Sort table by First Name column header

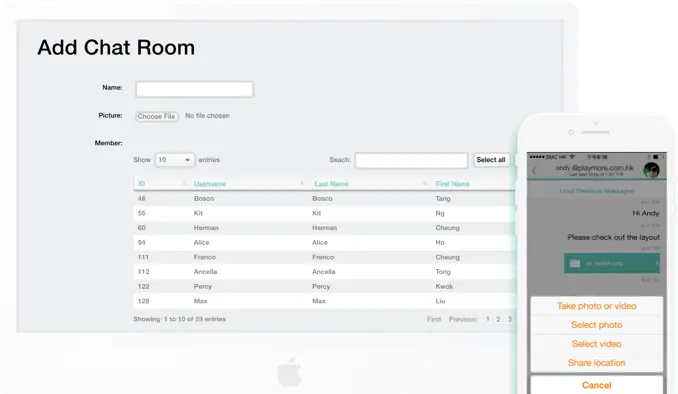pos(452,184)
